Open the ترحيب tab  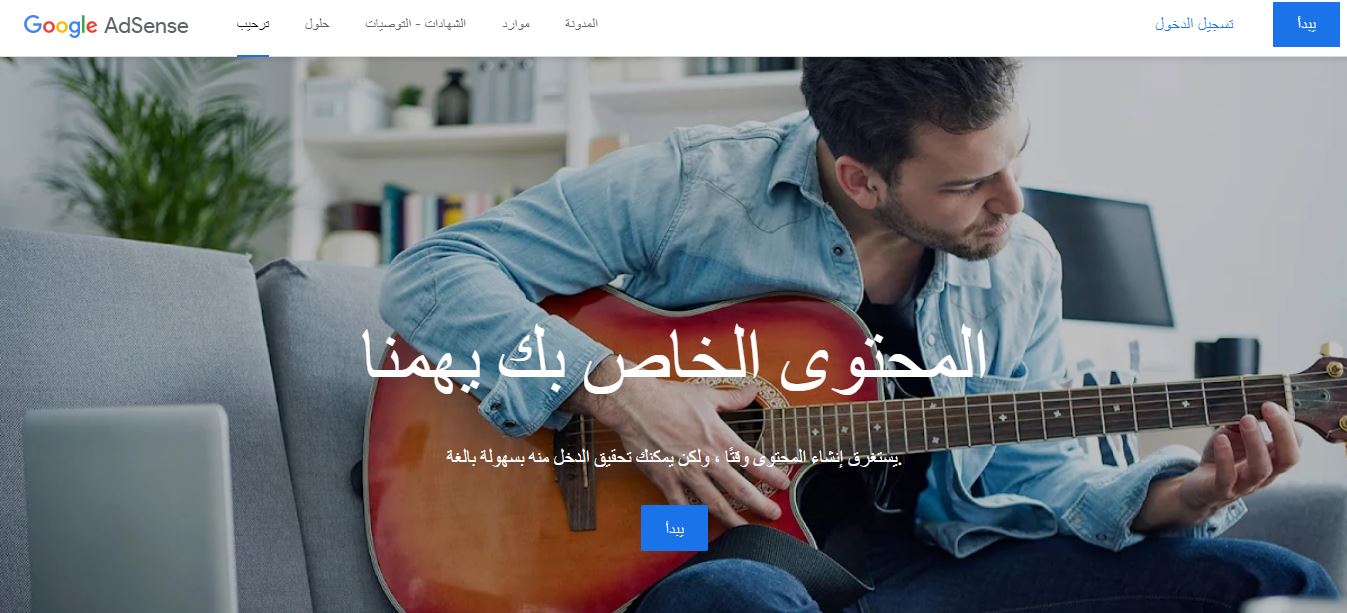tap(253, 24)
